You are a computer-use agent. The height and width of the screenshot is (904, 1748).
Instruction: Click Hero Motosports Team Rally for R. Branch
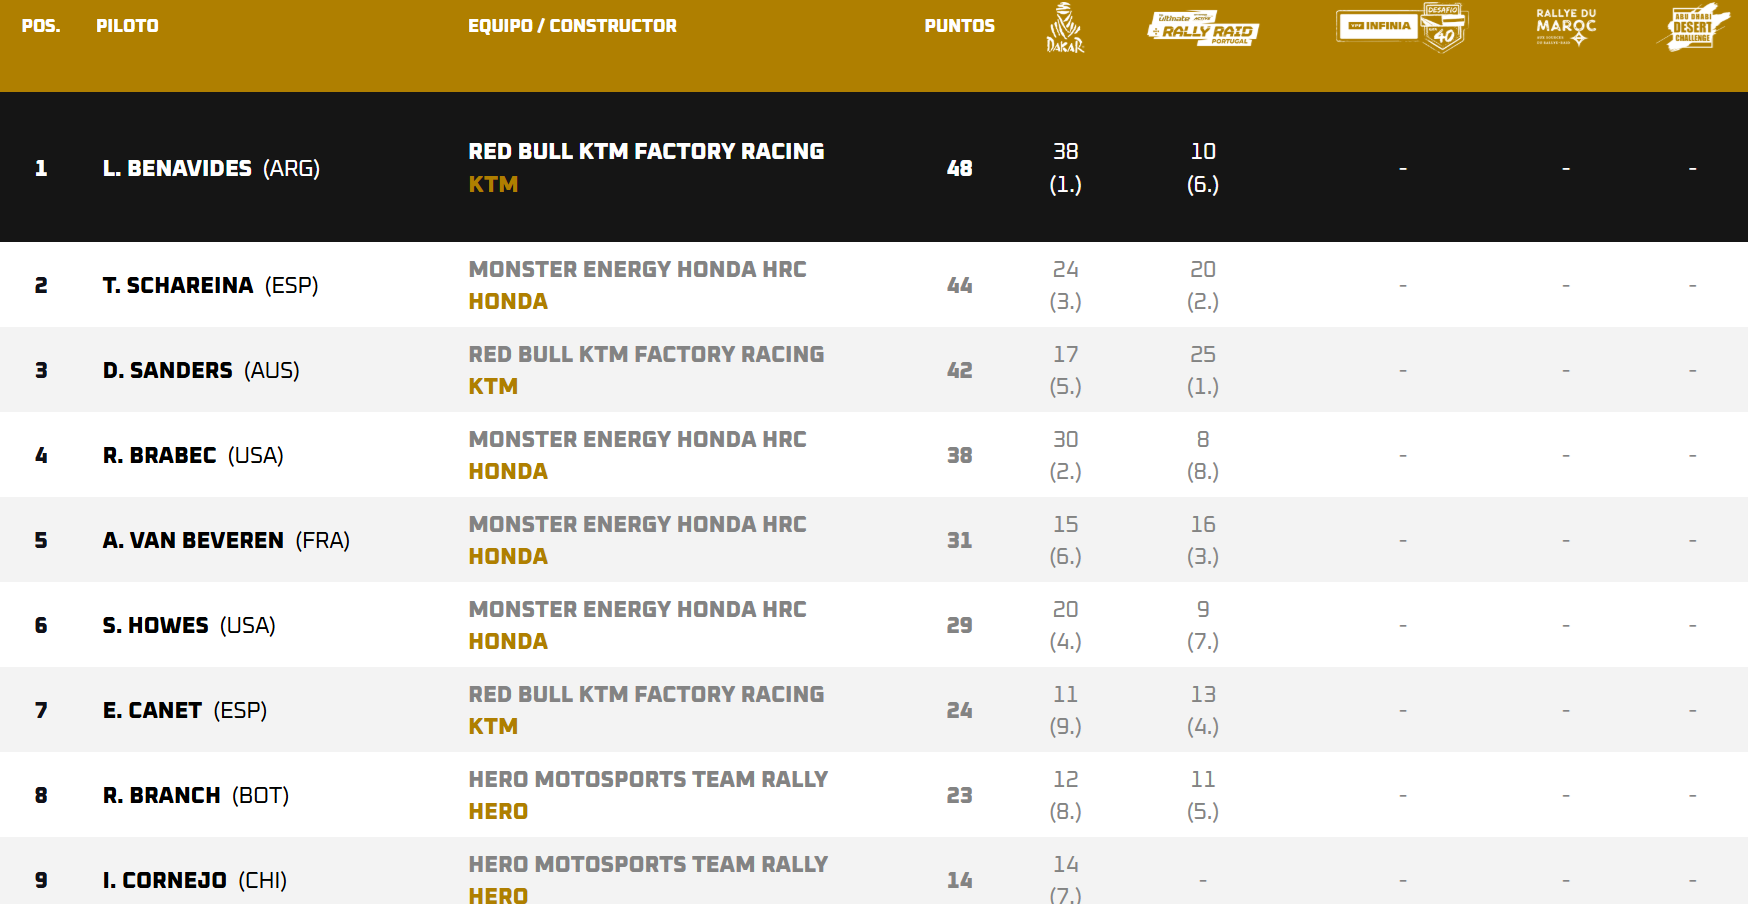tap(648, 779)
